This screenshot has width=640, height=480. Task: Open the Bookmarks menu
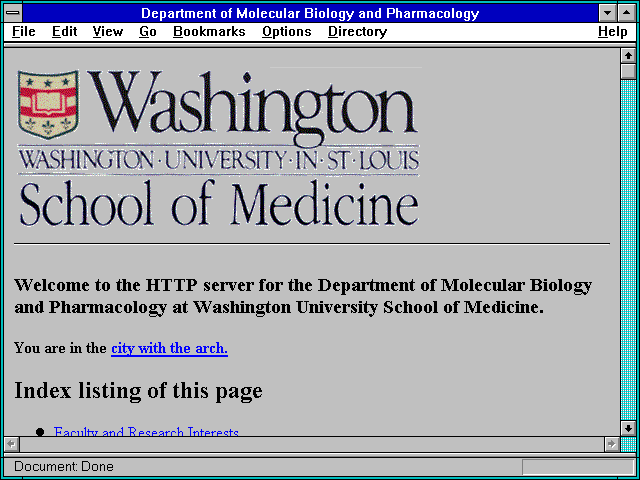pyautogui.click(x=209, y=32)
